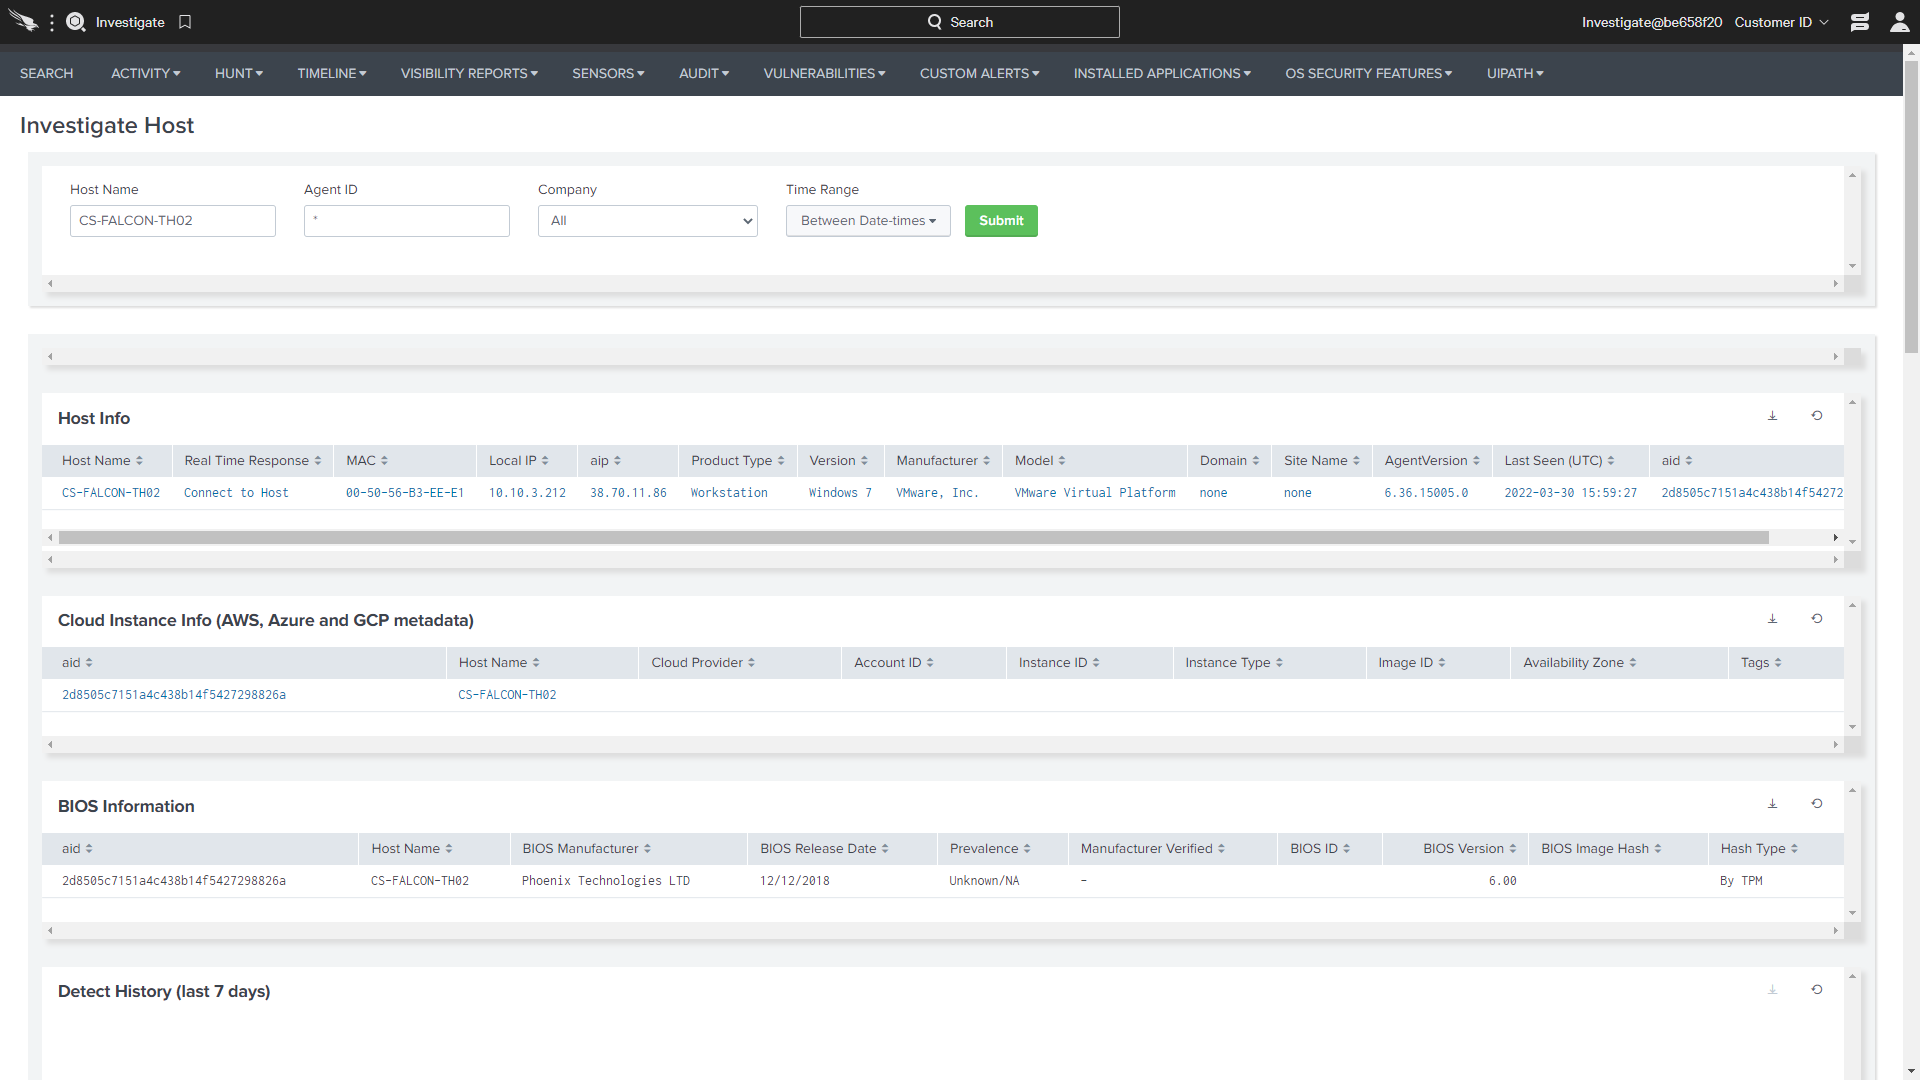Open the OS SECURITY FEATURES menu
The width and height of the screenshot is (1920, 1080).
[x=1368, y=74]
